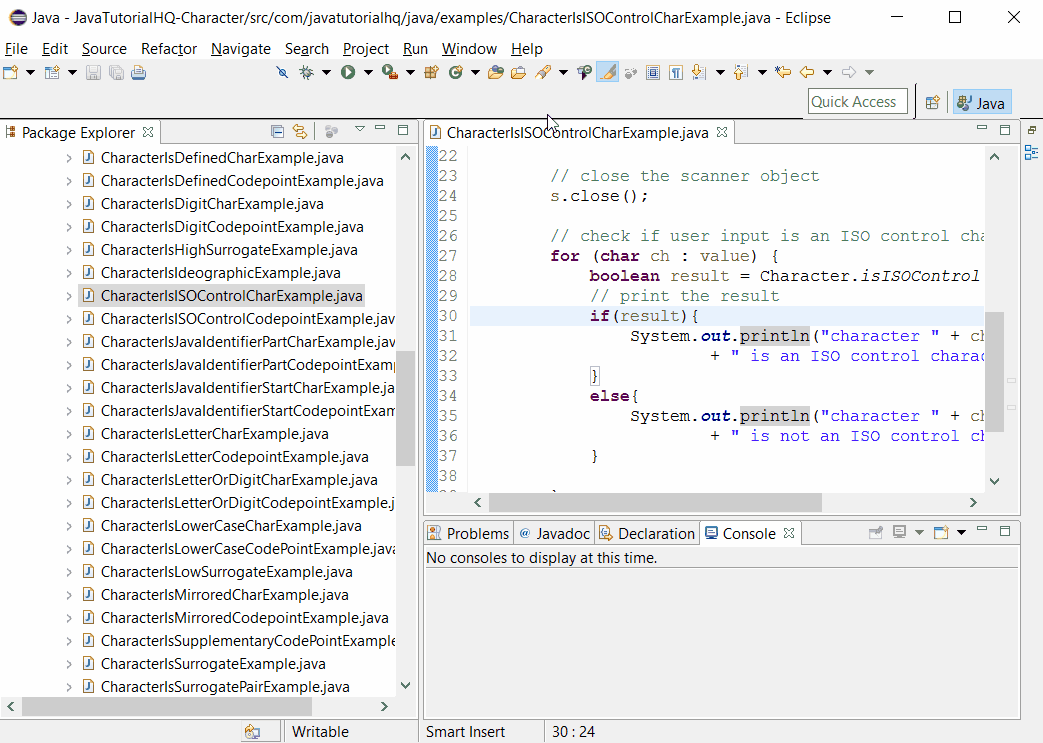The height and width of the screenshot is (743, 1043).
Task: Open the Refactor menu
Action: click(x=168, y=49)
